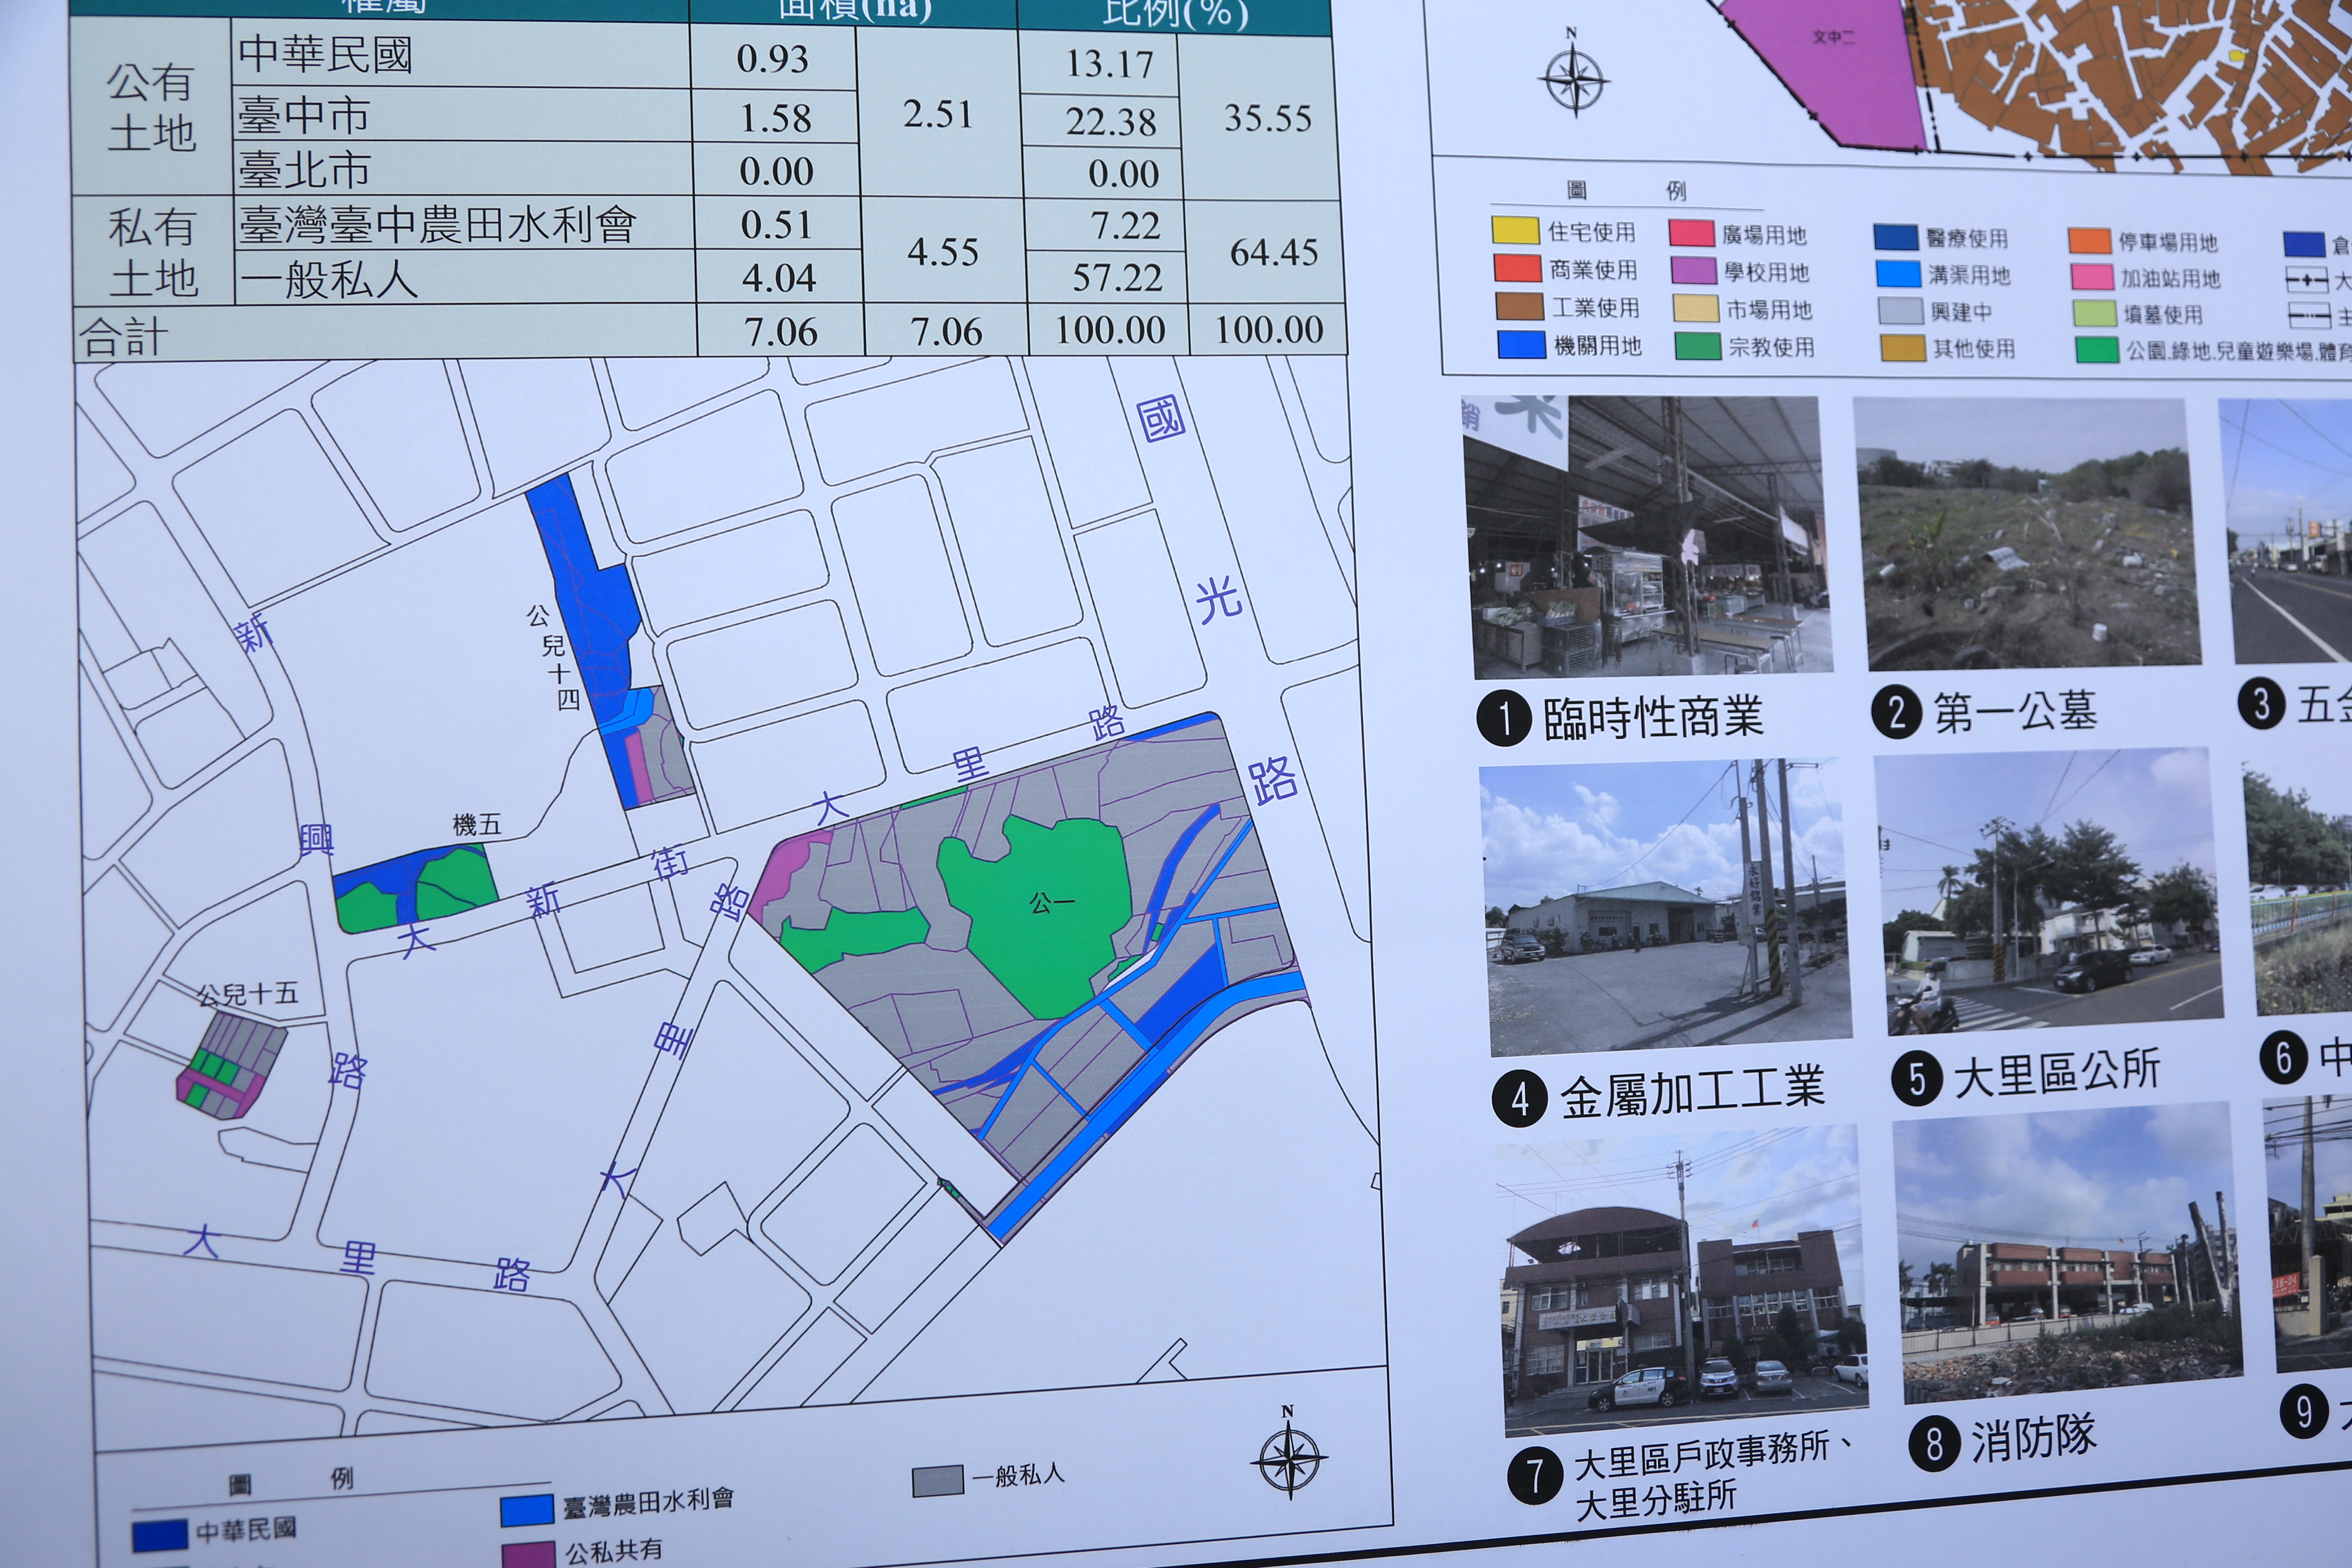The height and width of the screenshot is (1568, 2352).
Task: Open the 金屬加工工業 factory photo
Action: (x=1665, y=907)
